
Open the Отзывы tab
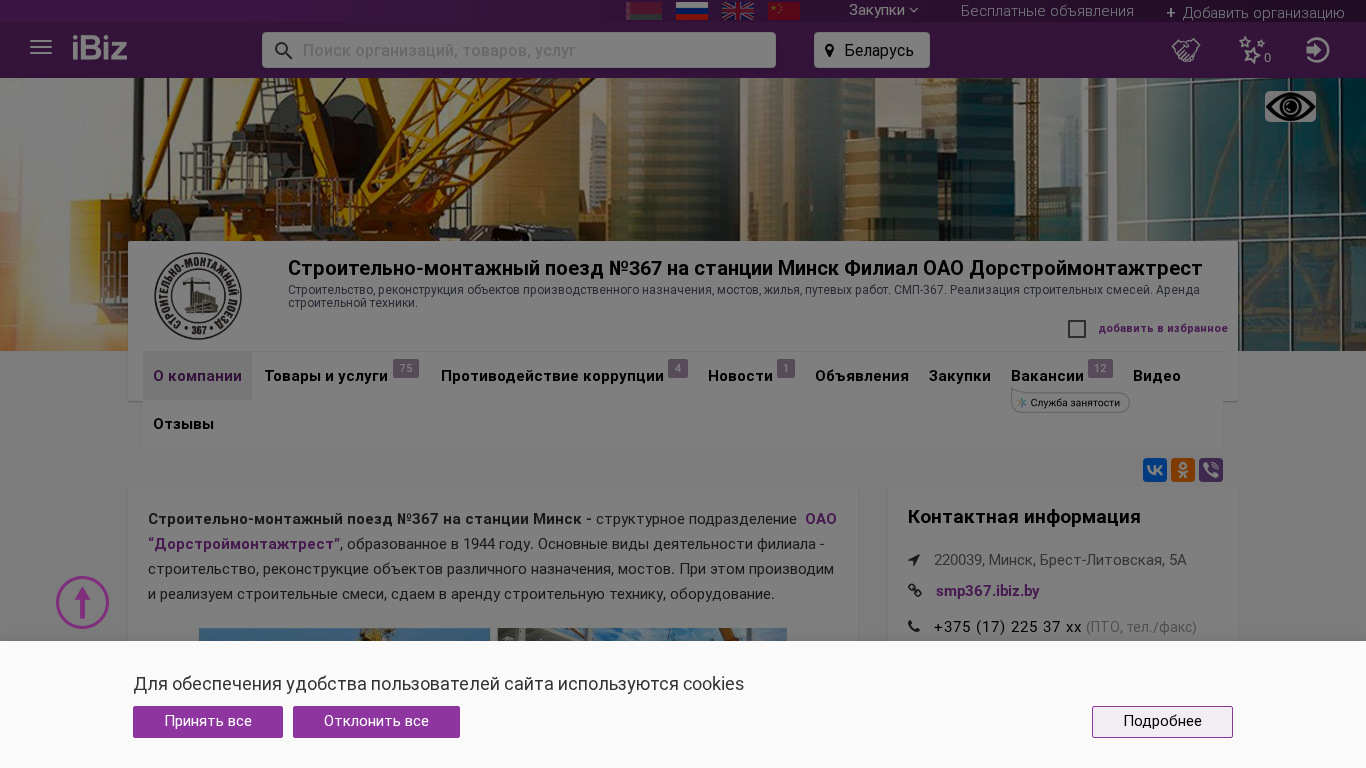[x=183, y=424]
